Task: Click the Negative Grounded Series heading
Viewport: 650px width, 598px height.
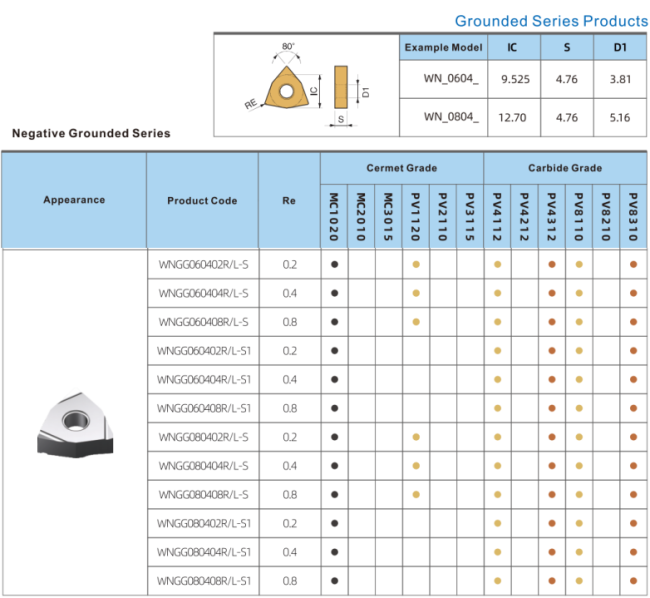Action: 91,133
